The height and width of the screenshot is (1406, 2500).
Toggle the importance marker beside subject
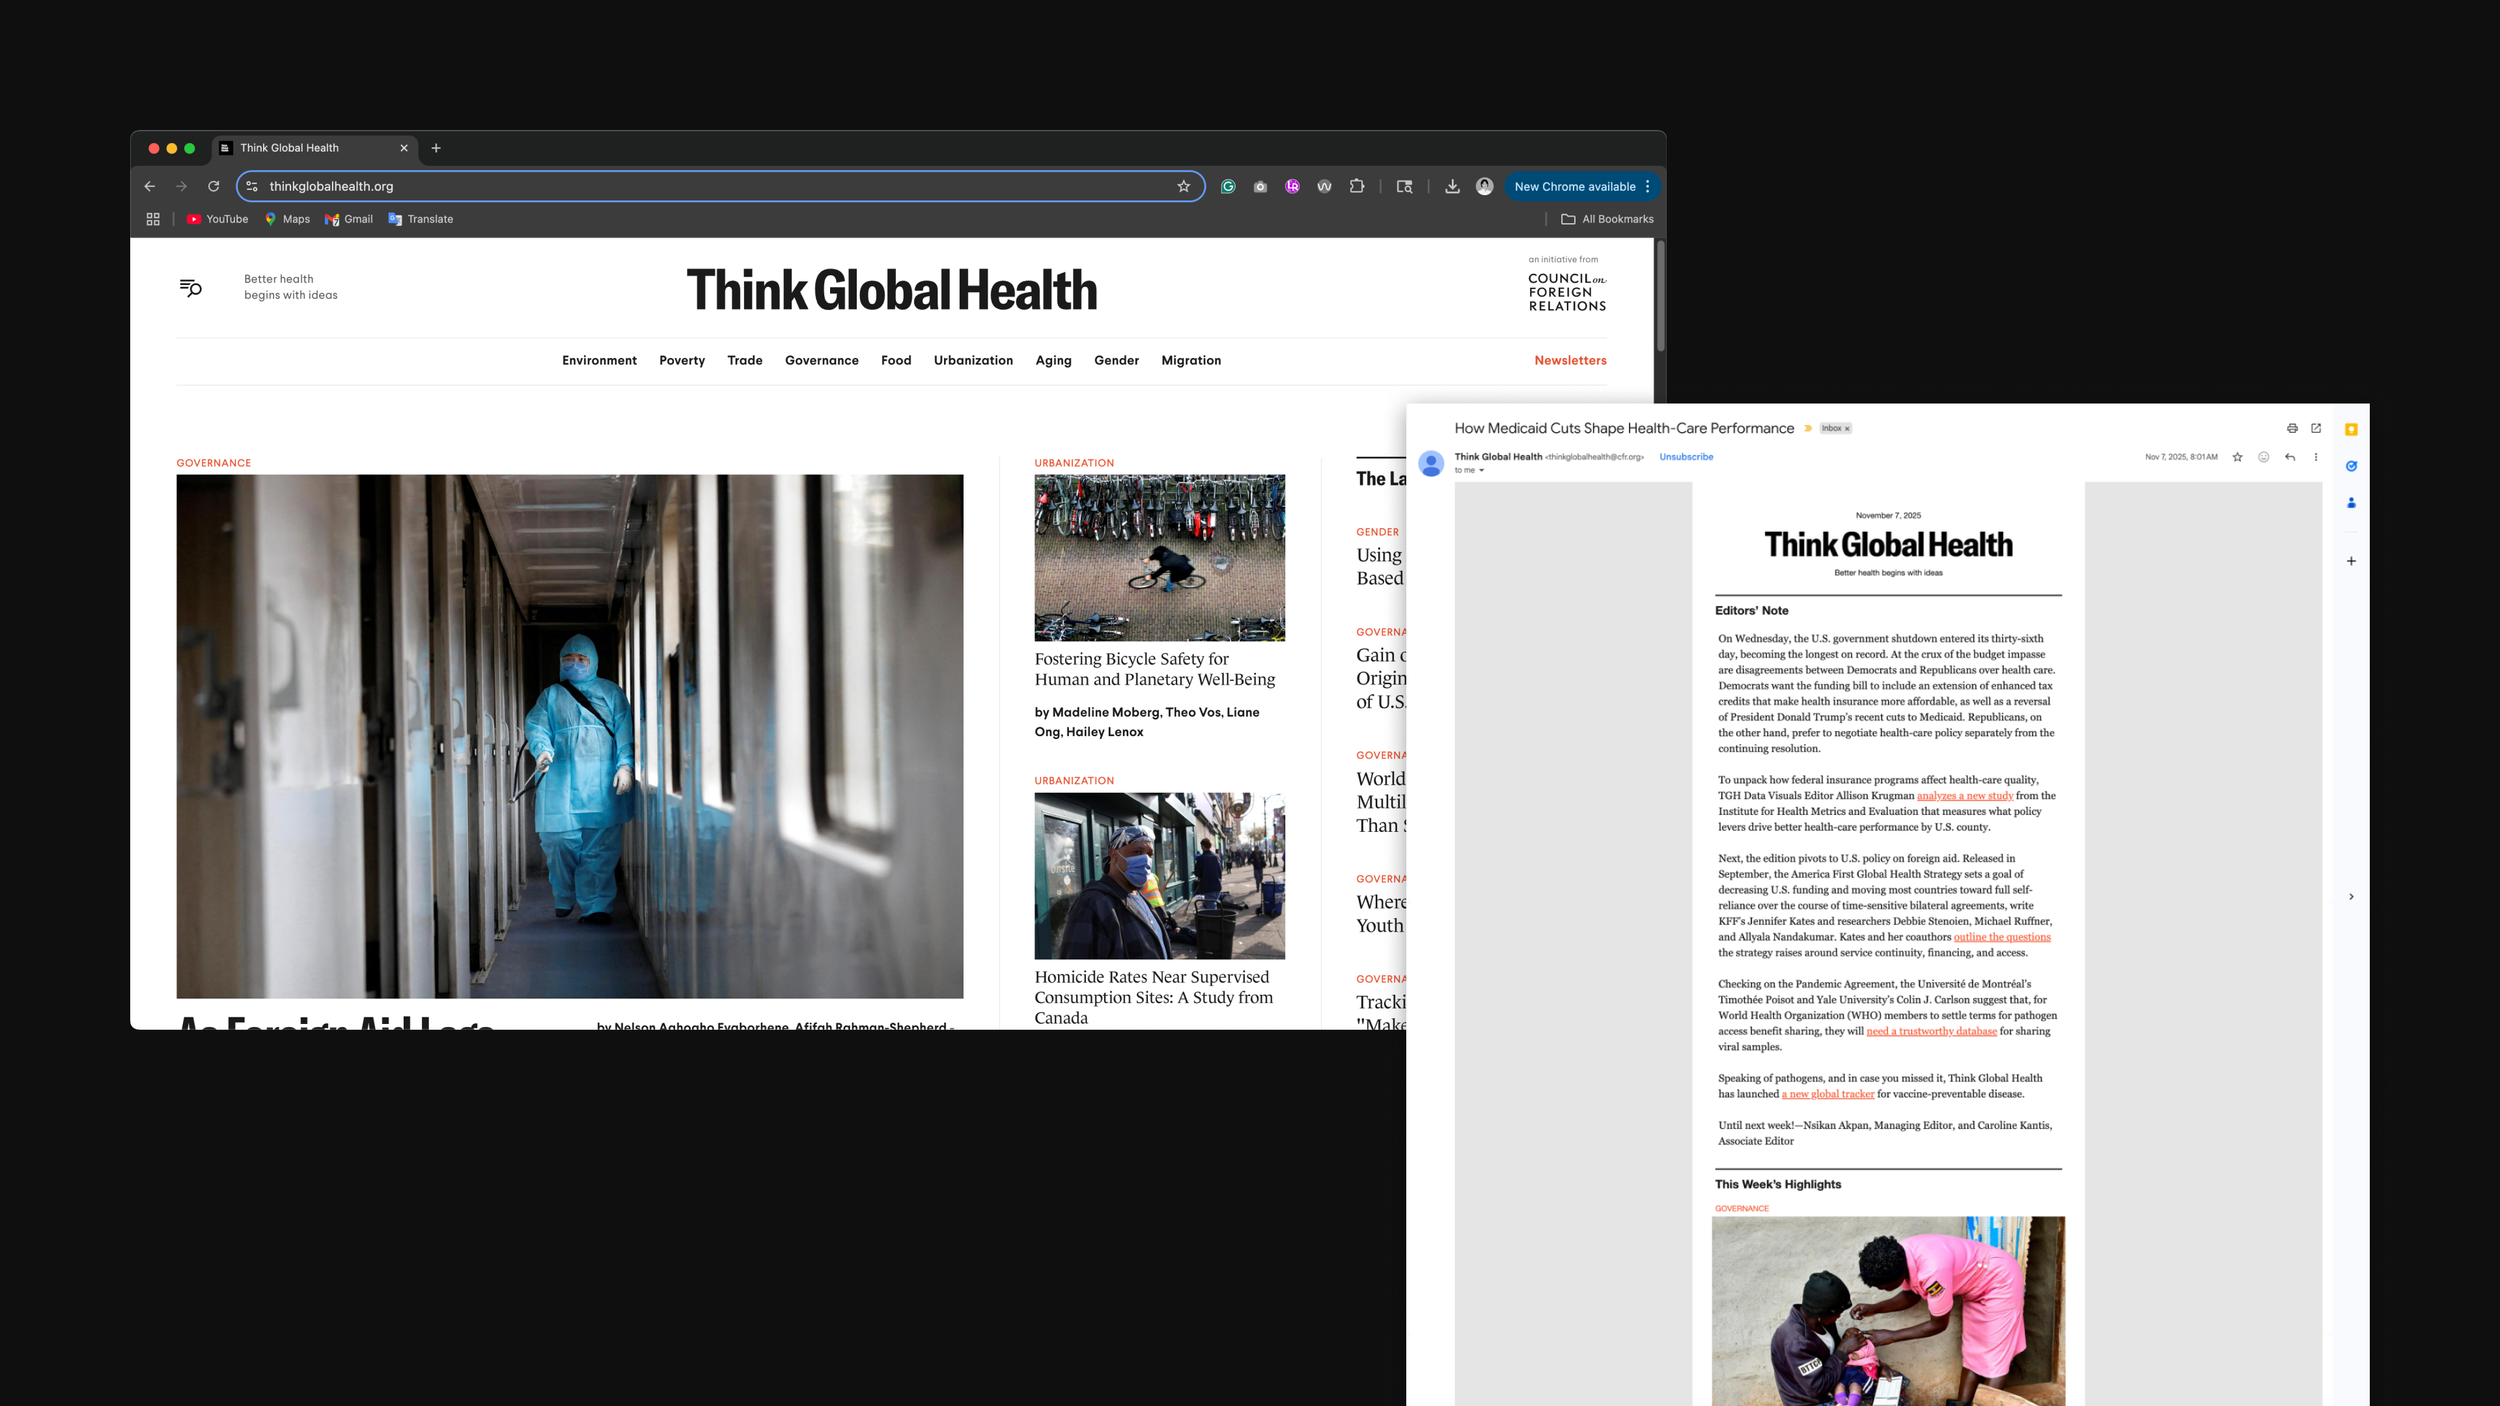coord(1808,428)
